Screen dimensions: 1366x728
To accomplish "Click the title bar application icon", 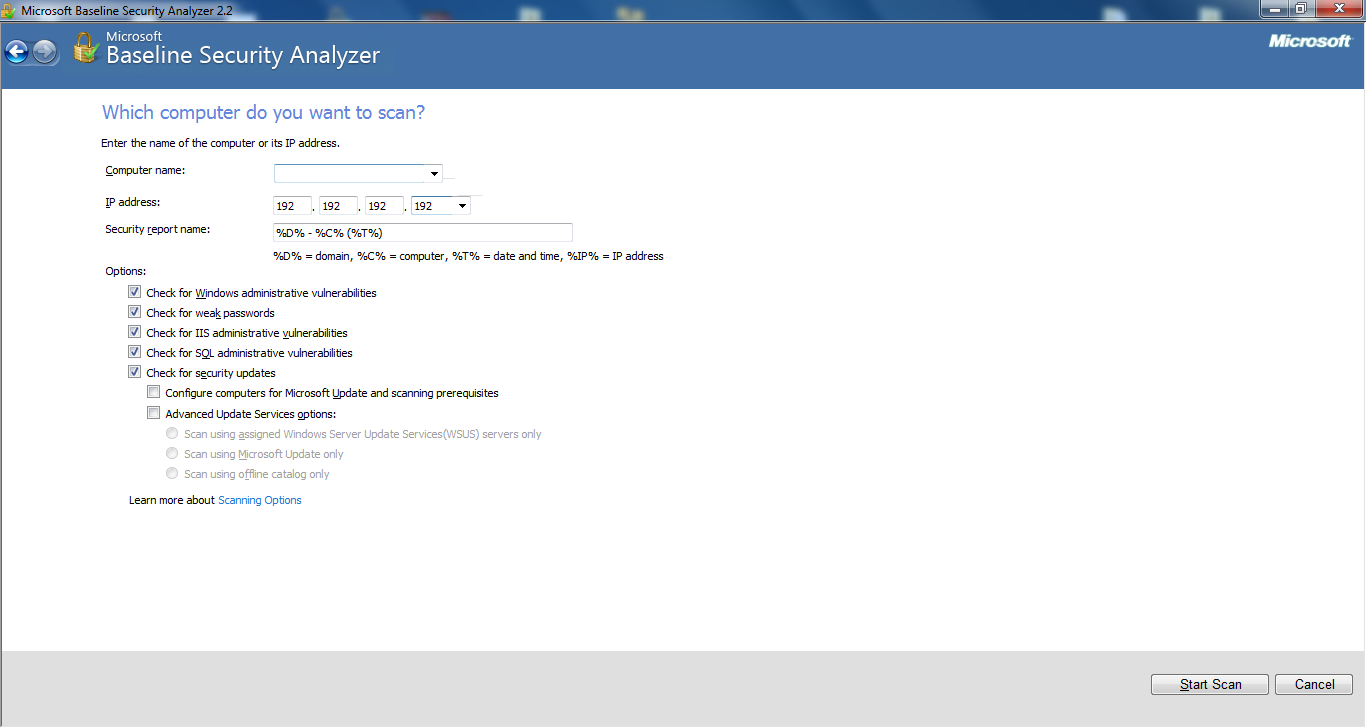I will [x=9, y=10].
